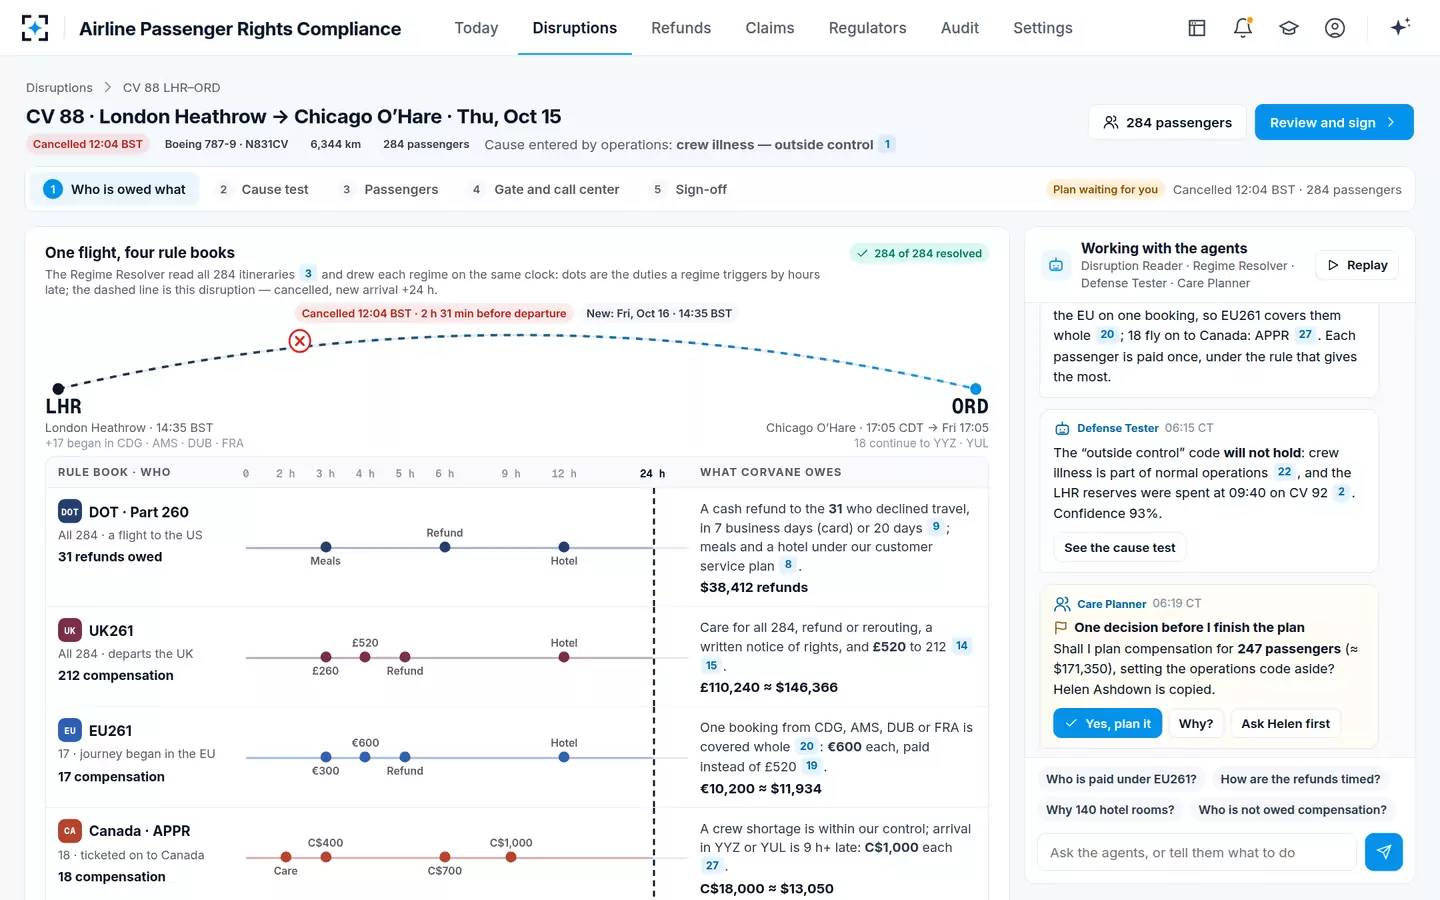Select suggestion How are the refunds timed?
This screenshot has height=900, width=1440.
[x=1300, y=779]
